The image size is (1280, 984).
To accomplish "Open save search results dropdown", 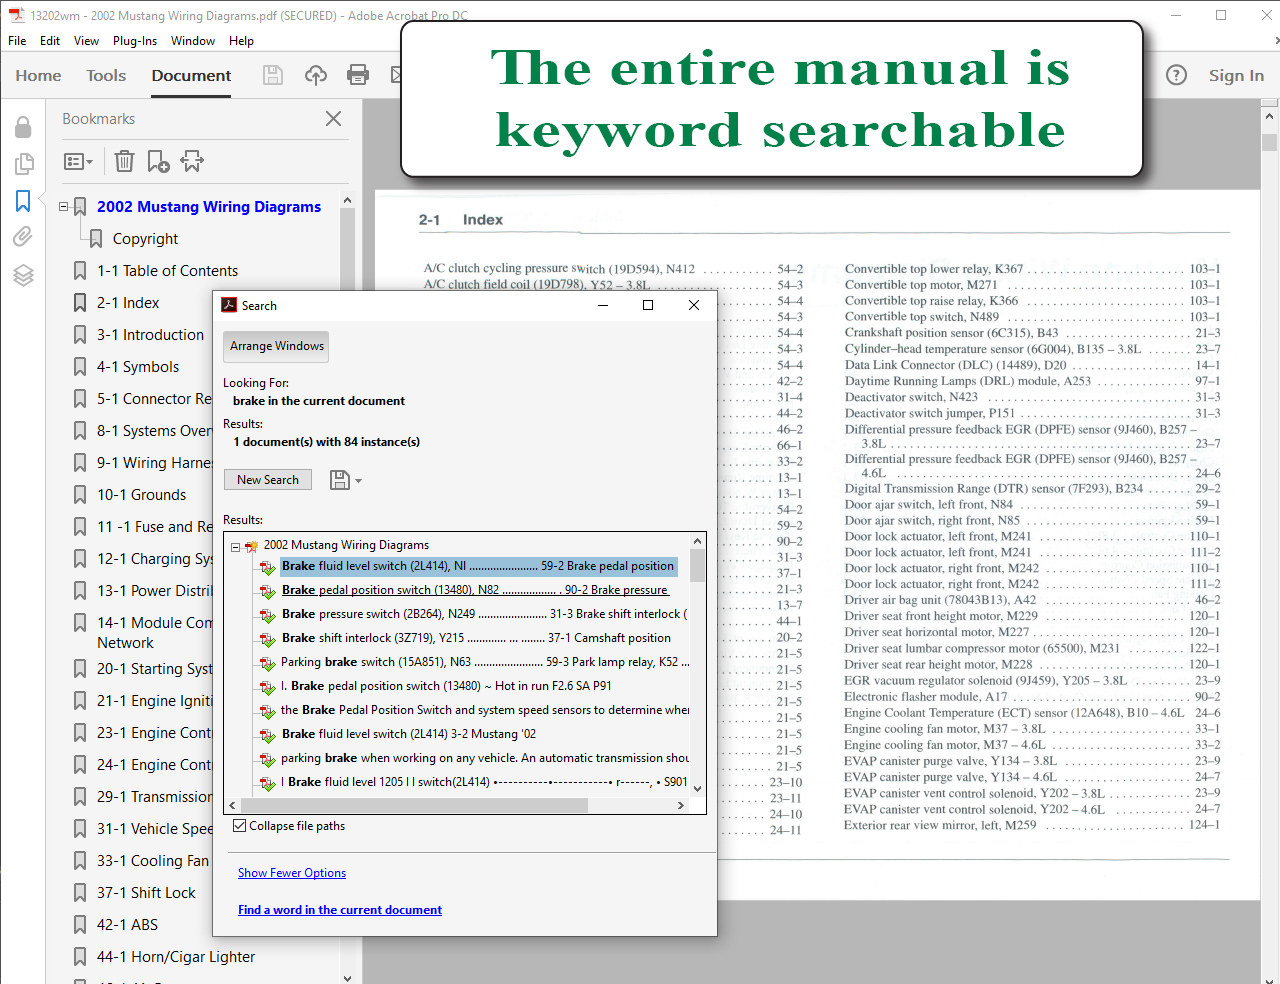I will pos(346,480).
